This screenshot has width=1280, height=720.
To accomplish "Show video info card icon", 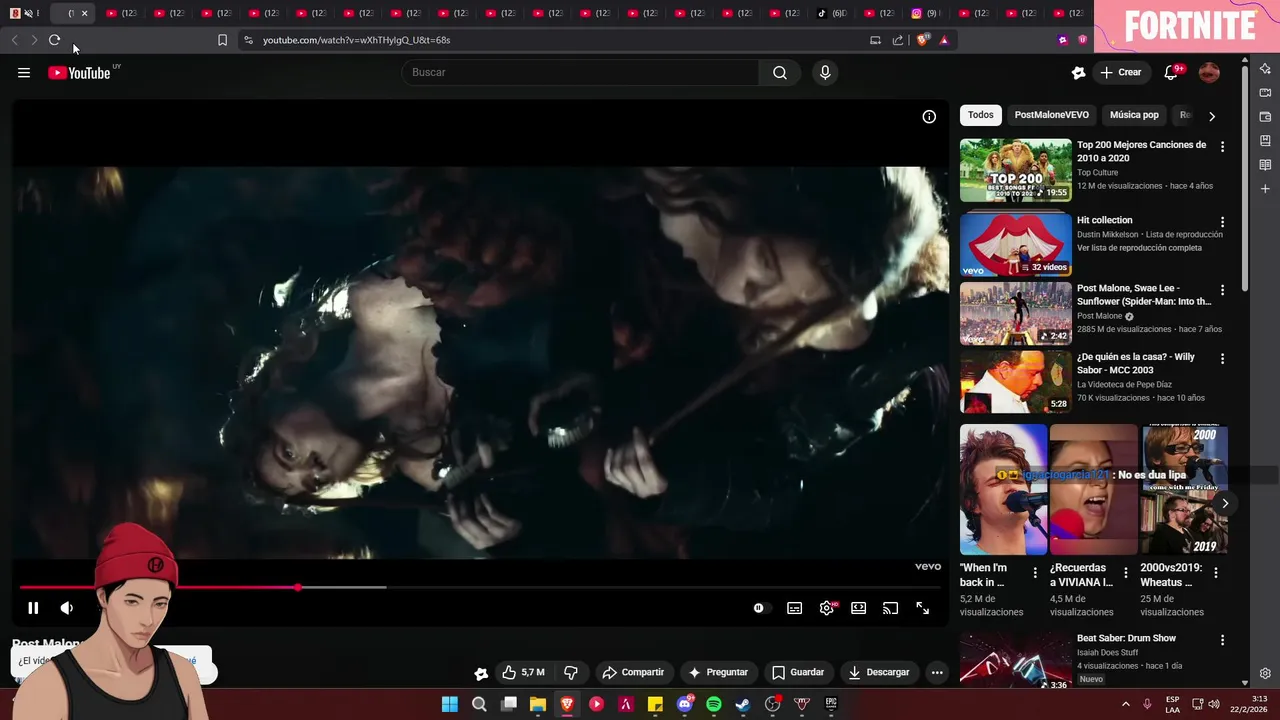I will point(929,117).
